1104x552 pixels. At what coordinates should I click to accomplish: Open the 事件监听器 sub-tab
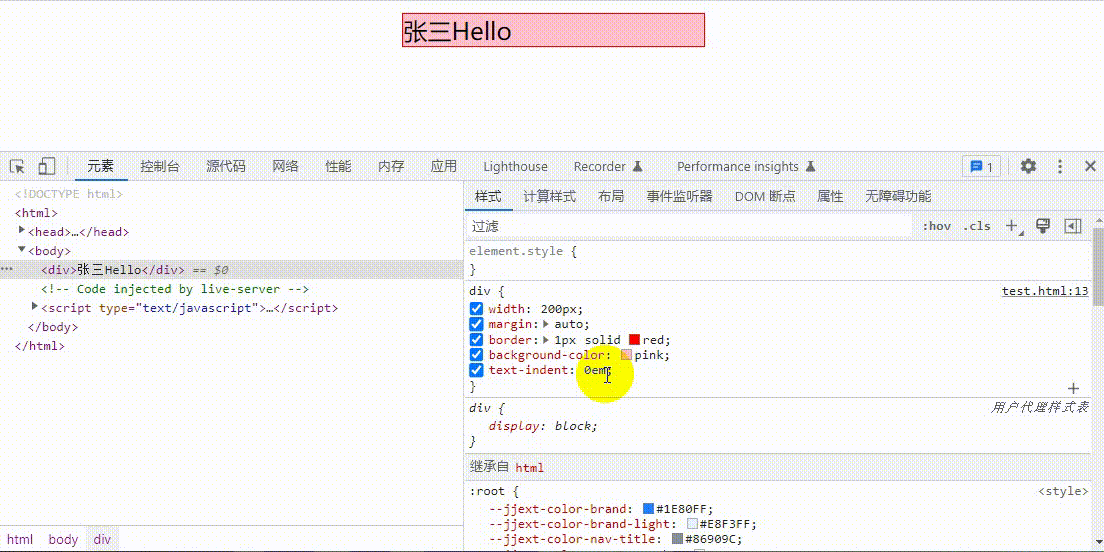(679, 196)
